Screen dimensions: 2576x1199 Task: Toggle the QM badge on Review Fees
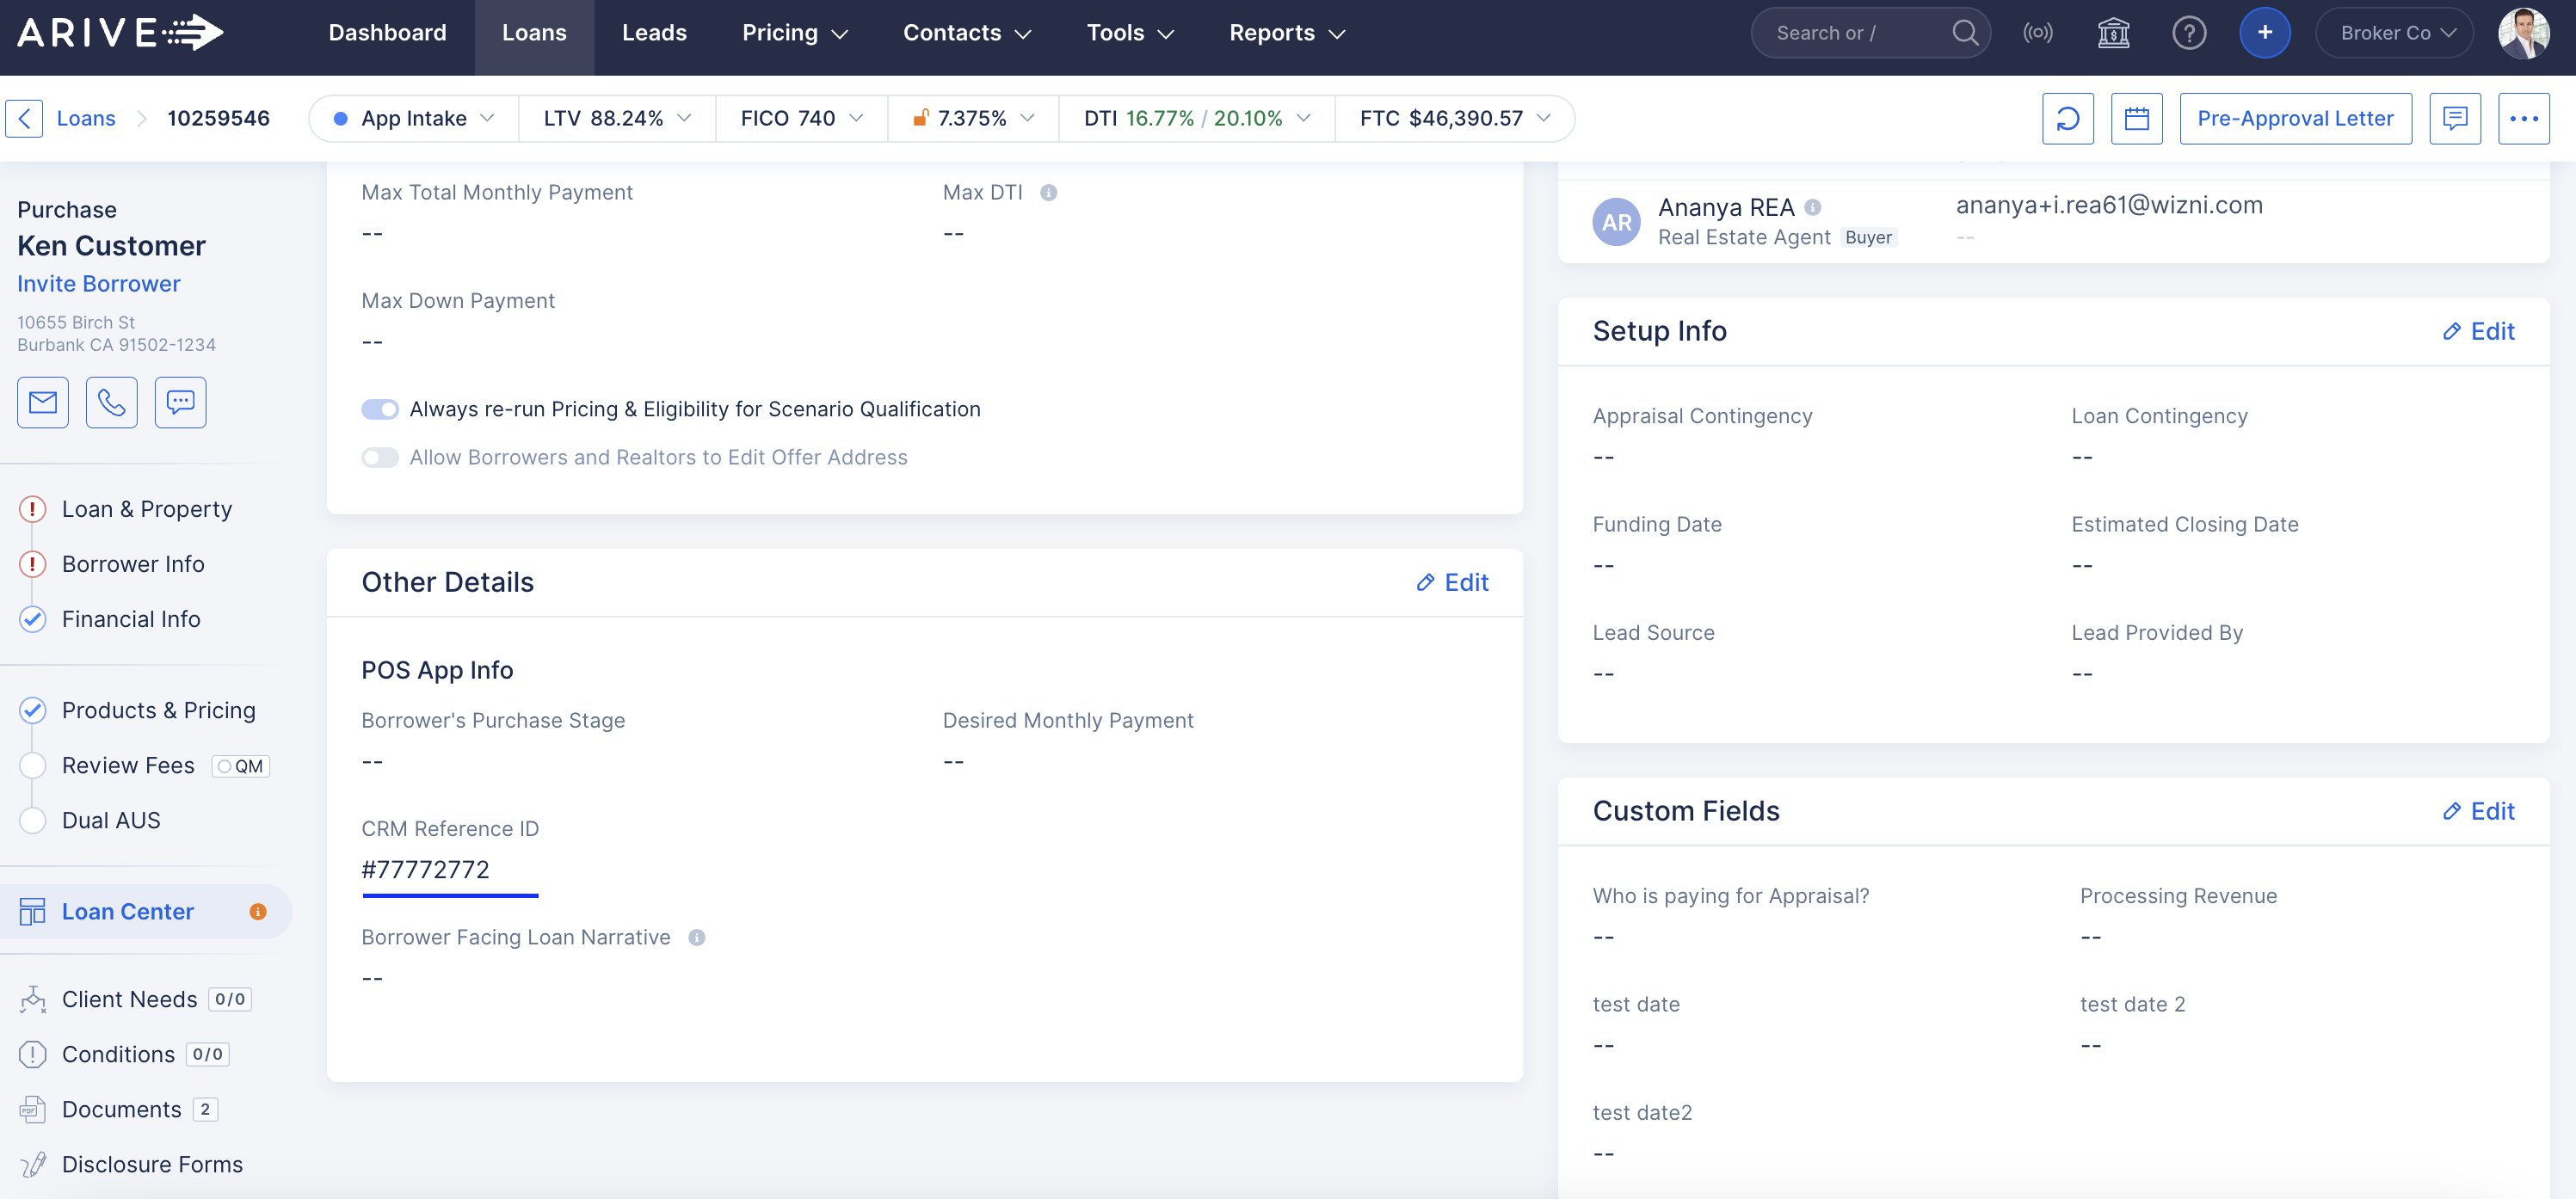[x=241, y=766]
